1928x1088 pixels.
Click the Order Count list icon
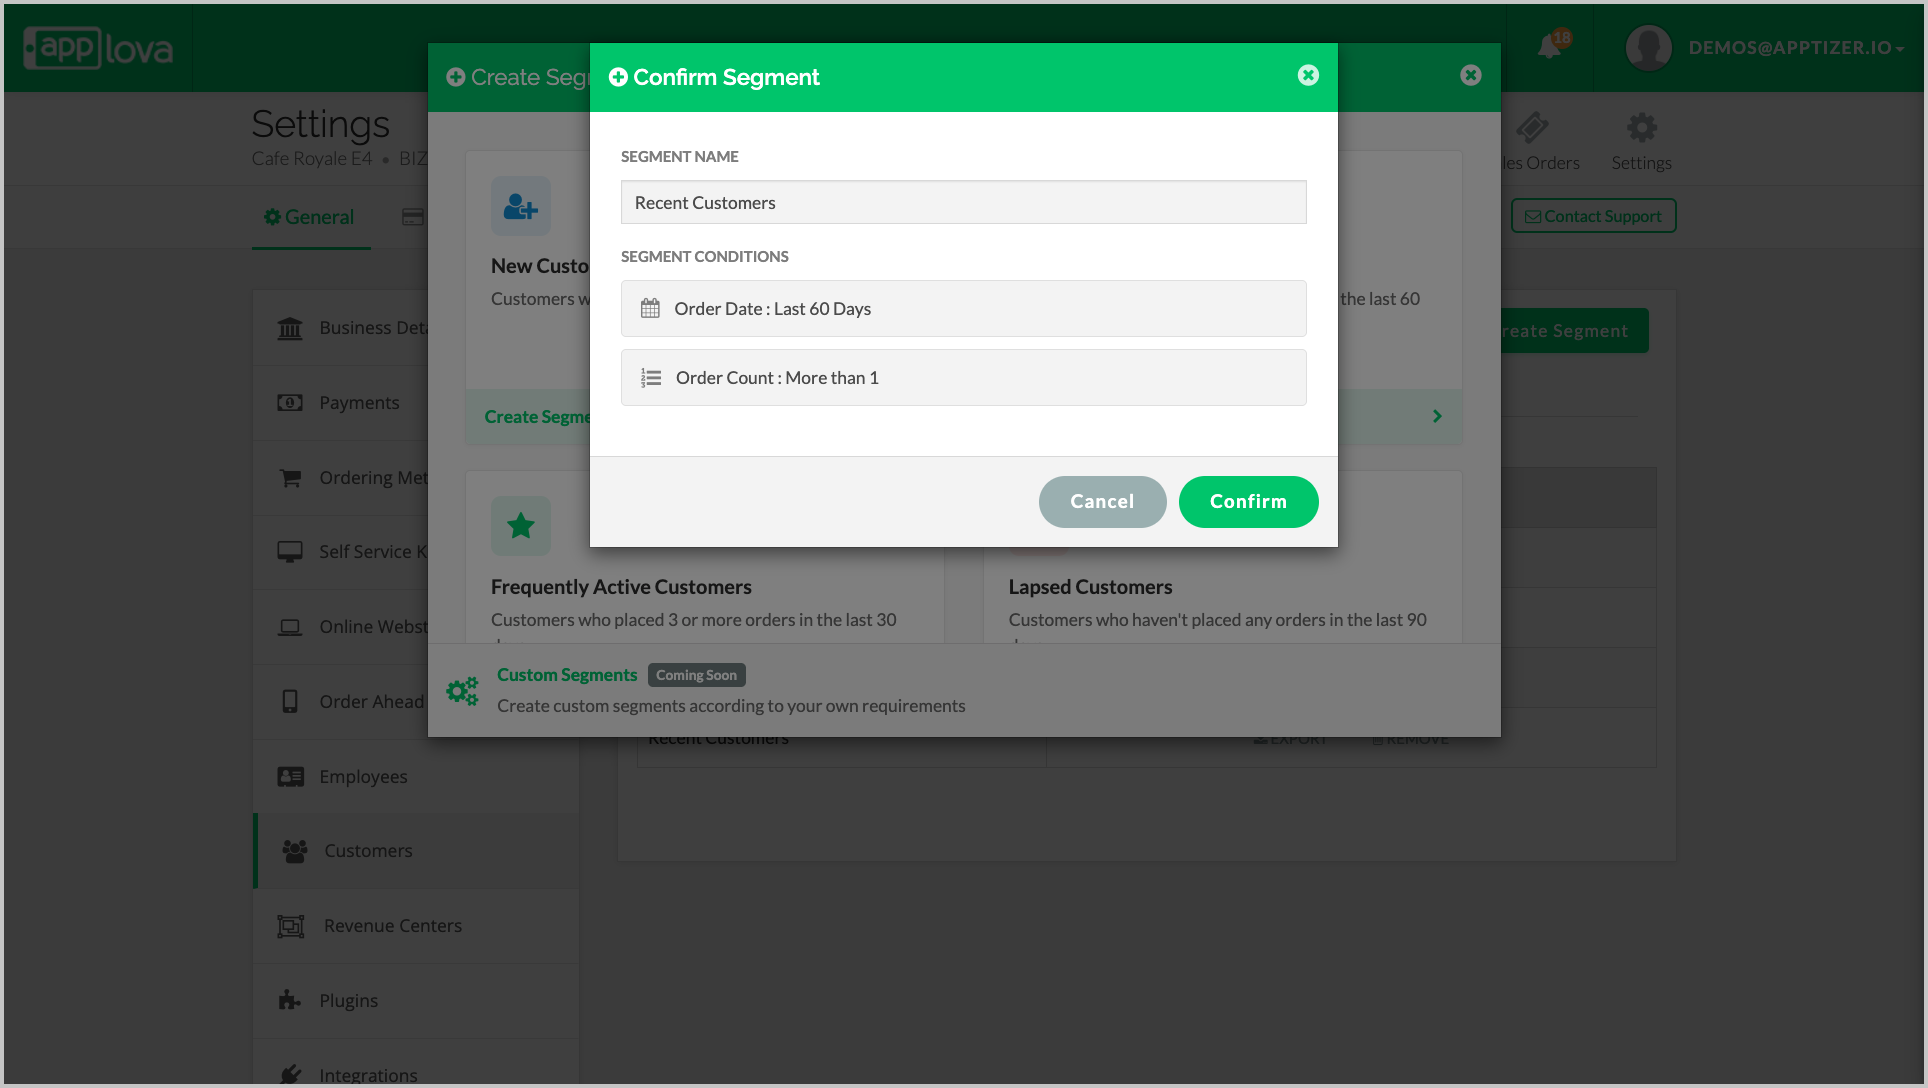(651, 378)
